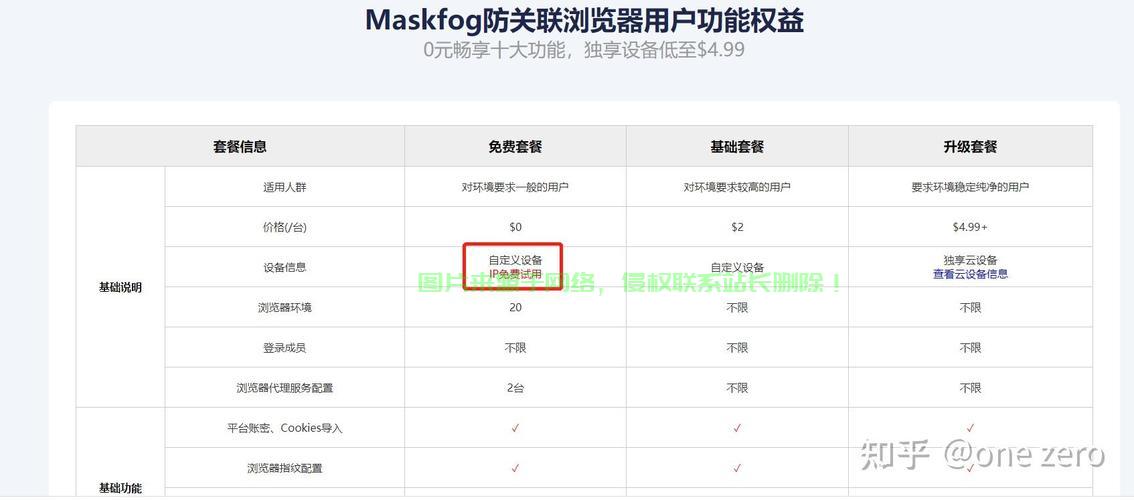The height and width of the screenshot is (500, 1134).
Task: Select the 升级套餐 column header
Action: click(x=970, y=146)
